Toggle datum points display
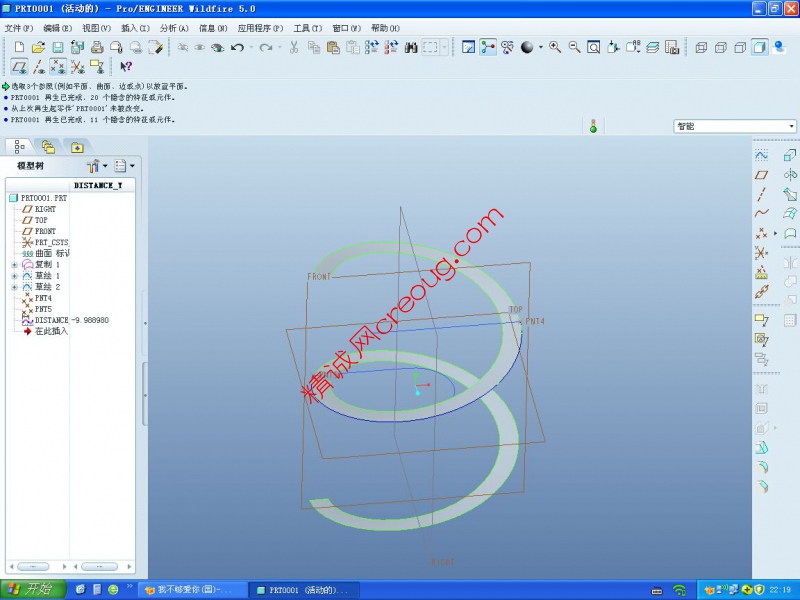800x600 pixels. 58,66
